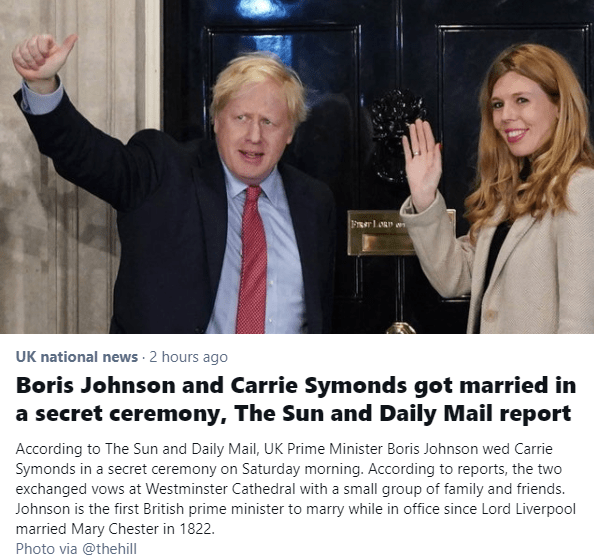594x560 pixels.
Task: Open the headline about the secret ceremony
Action: [296, 399]
